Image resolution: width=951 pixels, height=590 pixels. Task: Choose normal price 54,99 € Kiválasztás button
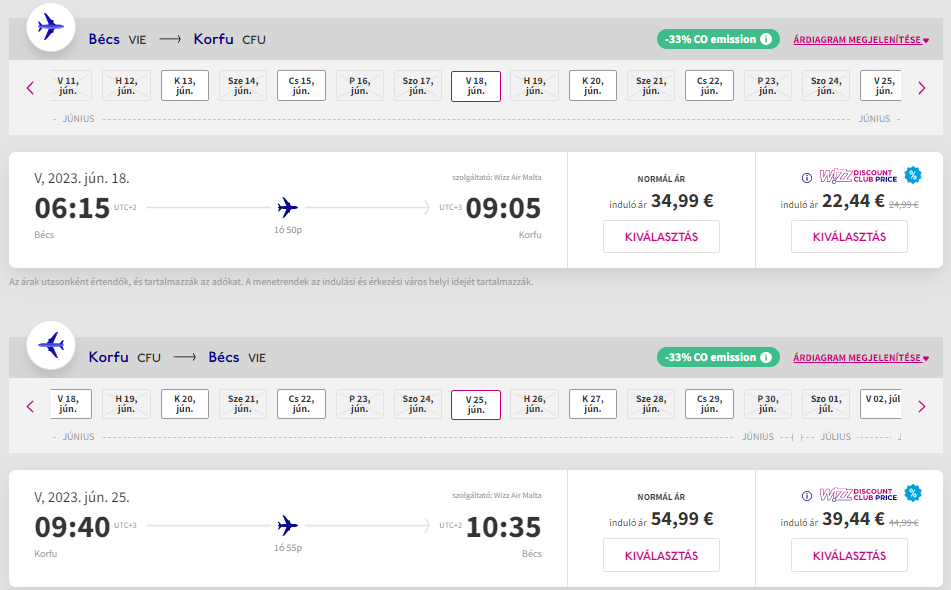(661, 555)
